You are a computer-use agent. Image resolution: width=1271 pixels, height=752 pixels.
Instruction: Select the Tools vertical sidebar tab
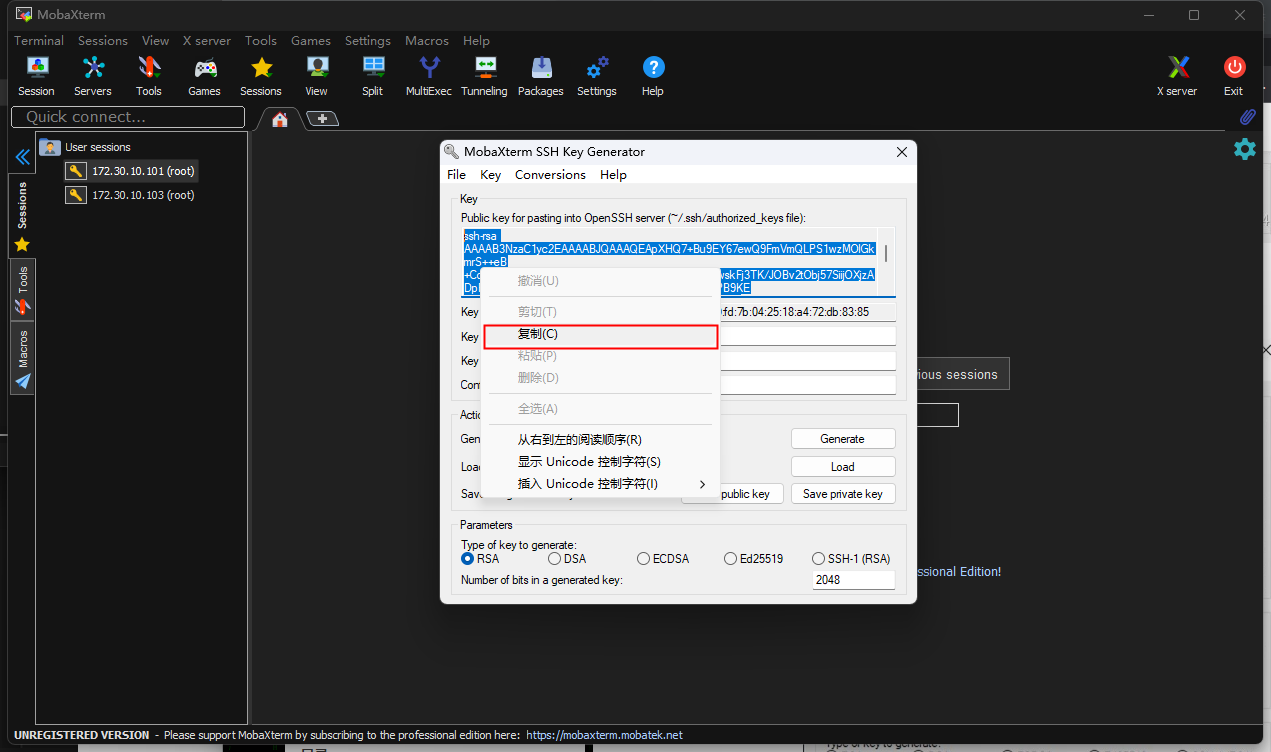click(x=22, y=290)
